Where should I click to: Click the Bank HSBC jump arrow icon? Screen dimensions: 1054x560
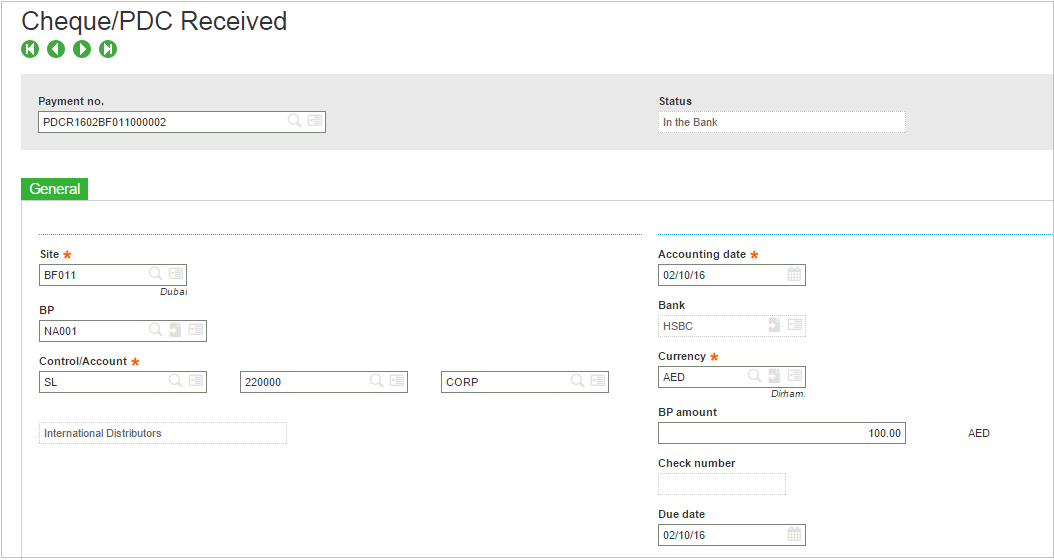[774, 325]
